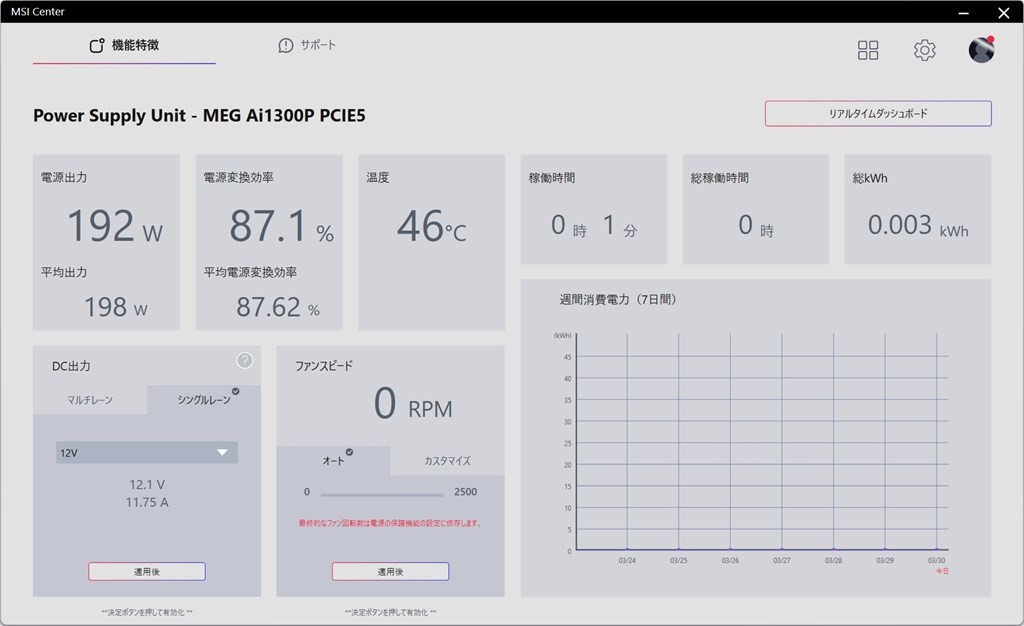This screenshot has width=1024, height=626.
Task: Open the settings gear icon
Action: point(924,50)
